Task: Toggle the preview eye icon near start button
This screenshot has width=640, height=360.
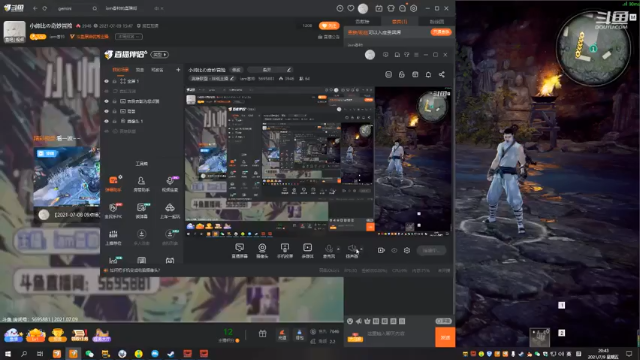Action: click(394, 250)
